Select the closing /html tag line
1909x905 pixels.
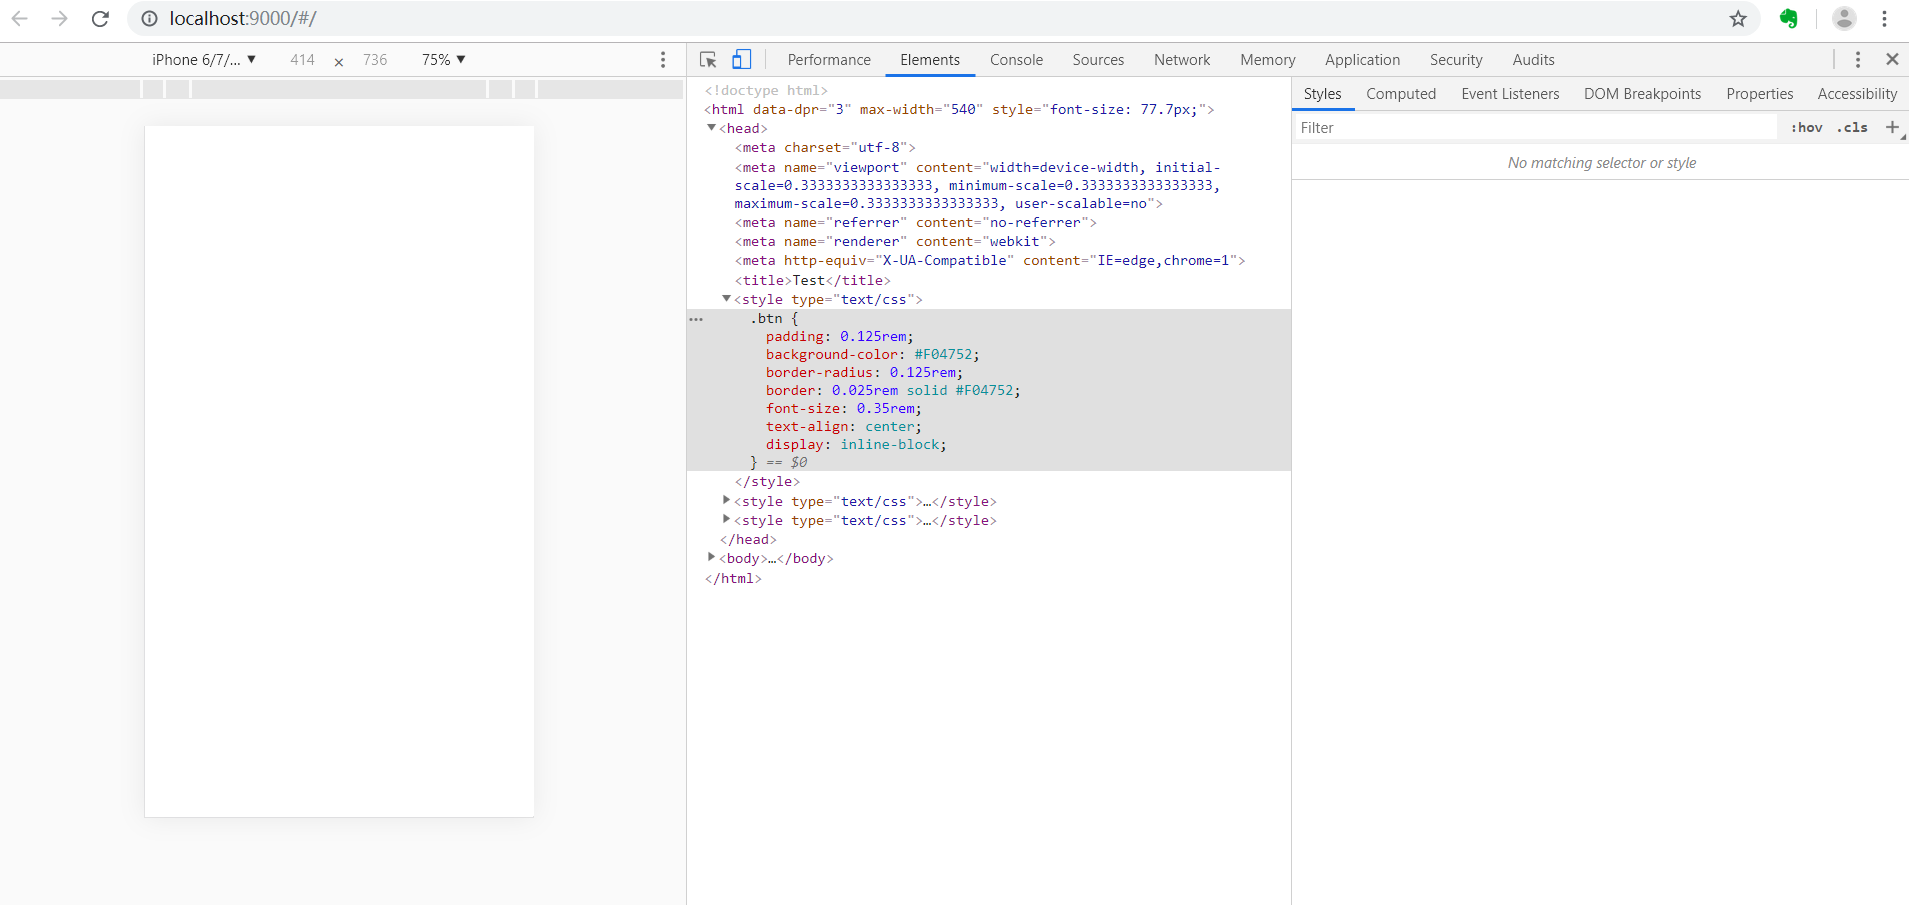733,578
